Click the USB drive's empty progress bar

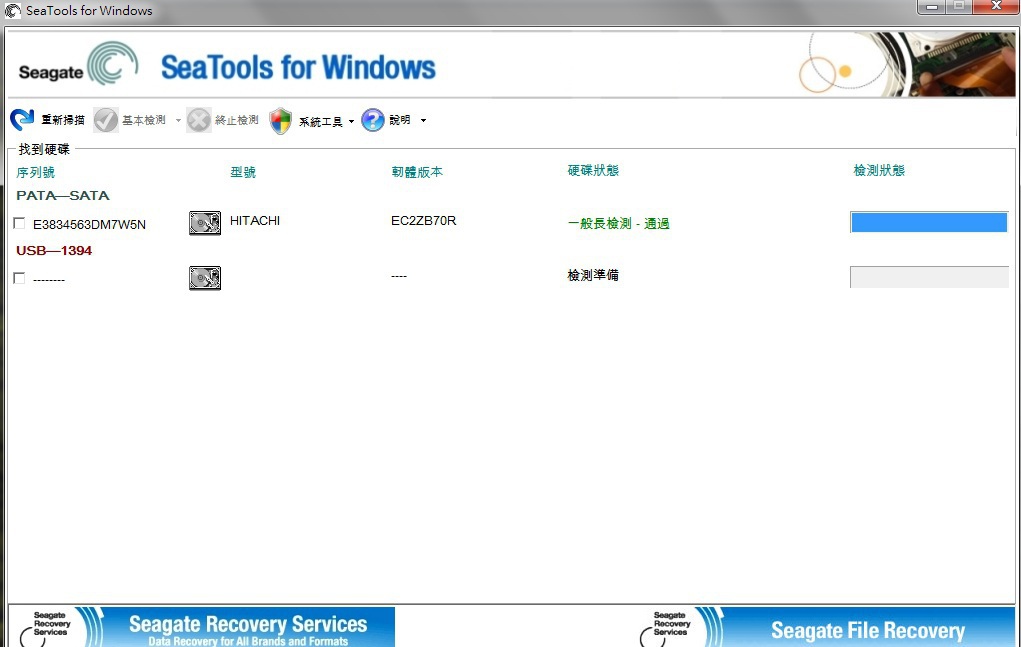[929, 277]
